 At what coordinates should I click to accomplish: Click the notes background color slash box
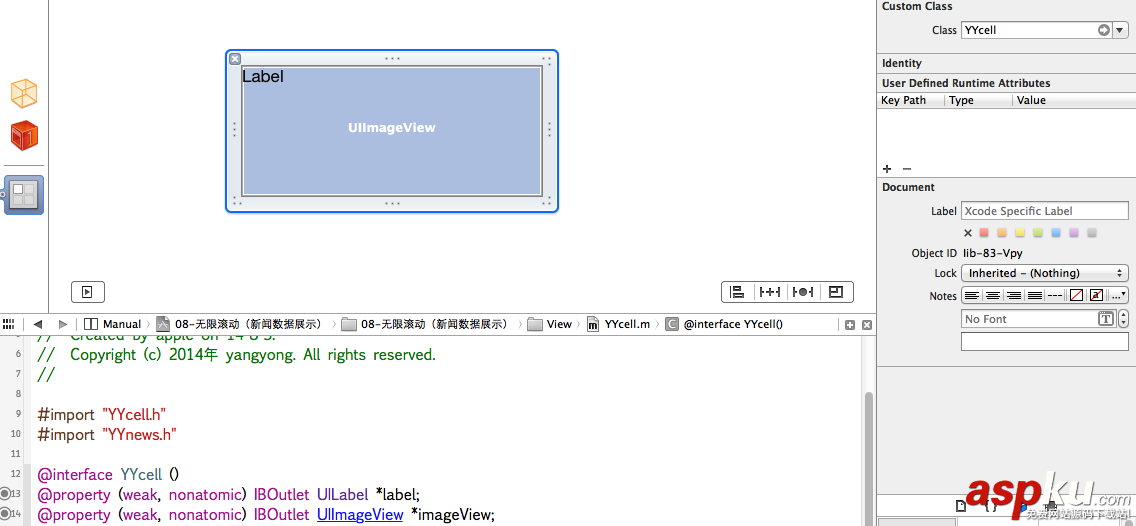pos(1076,295)
